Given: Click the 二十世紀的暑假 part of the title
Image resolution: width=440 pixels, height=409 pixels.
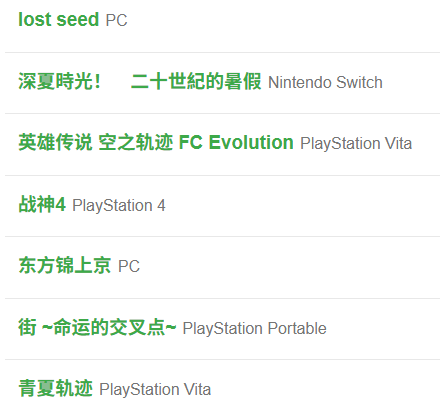Looking at the screenshot, I should [x=196, y=81].
